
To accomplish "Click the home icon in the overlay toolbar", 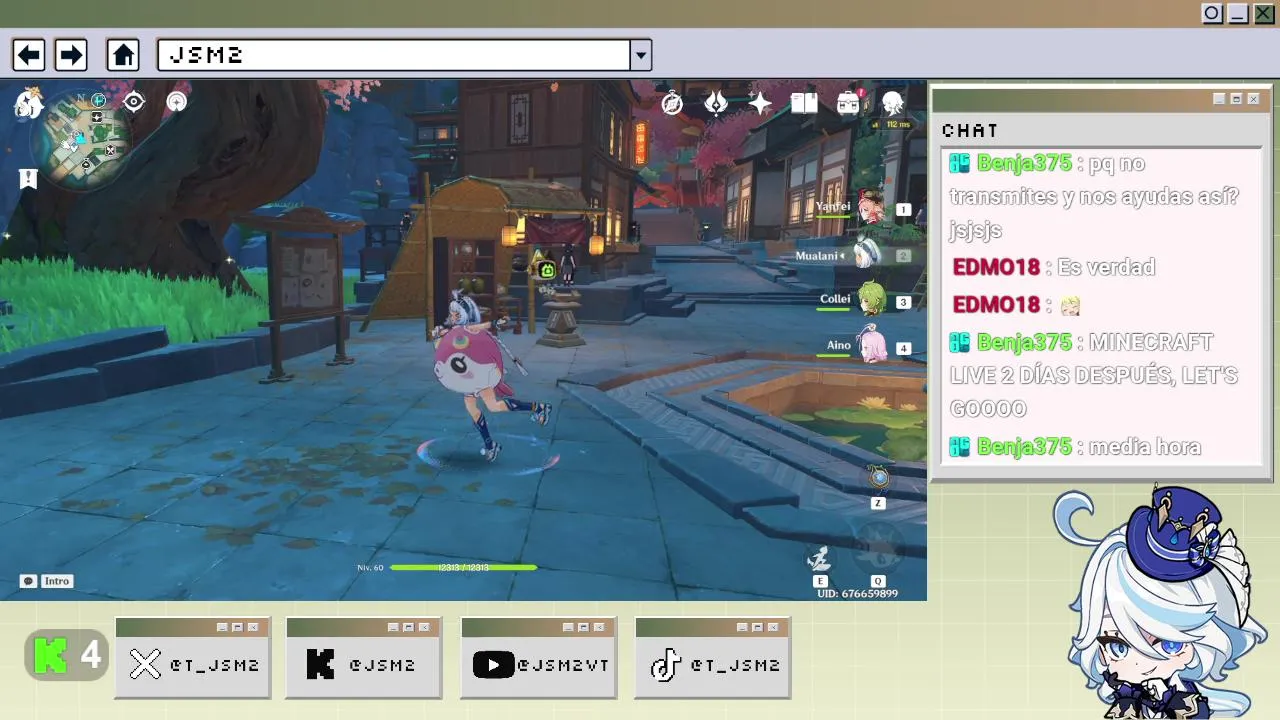I will coord(123,54).
